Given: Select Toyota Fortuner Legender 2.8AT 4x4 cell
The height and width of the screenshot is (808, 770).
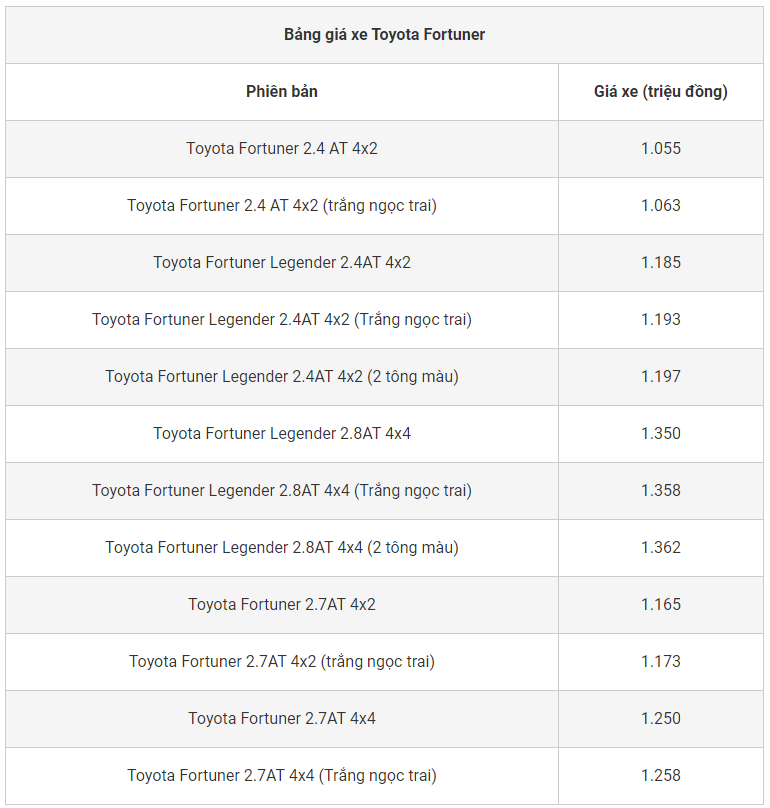Looking at the screenshot, I should pyautogui.click(x=282, y=434).
